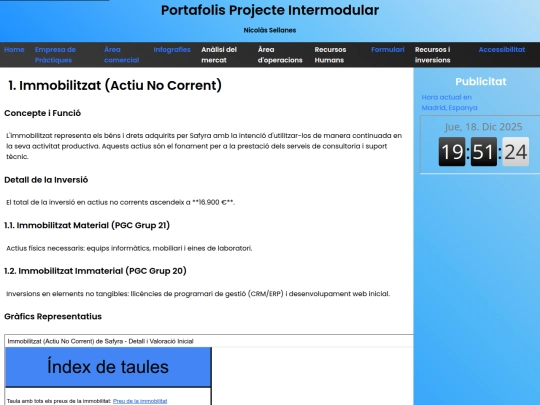Click the Detall de la Inversió heading
This screenshot has height=405, width=540.
click(46, 180)
